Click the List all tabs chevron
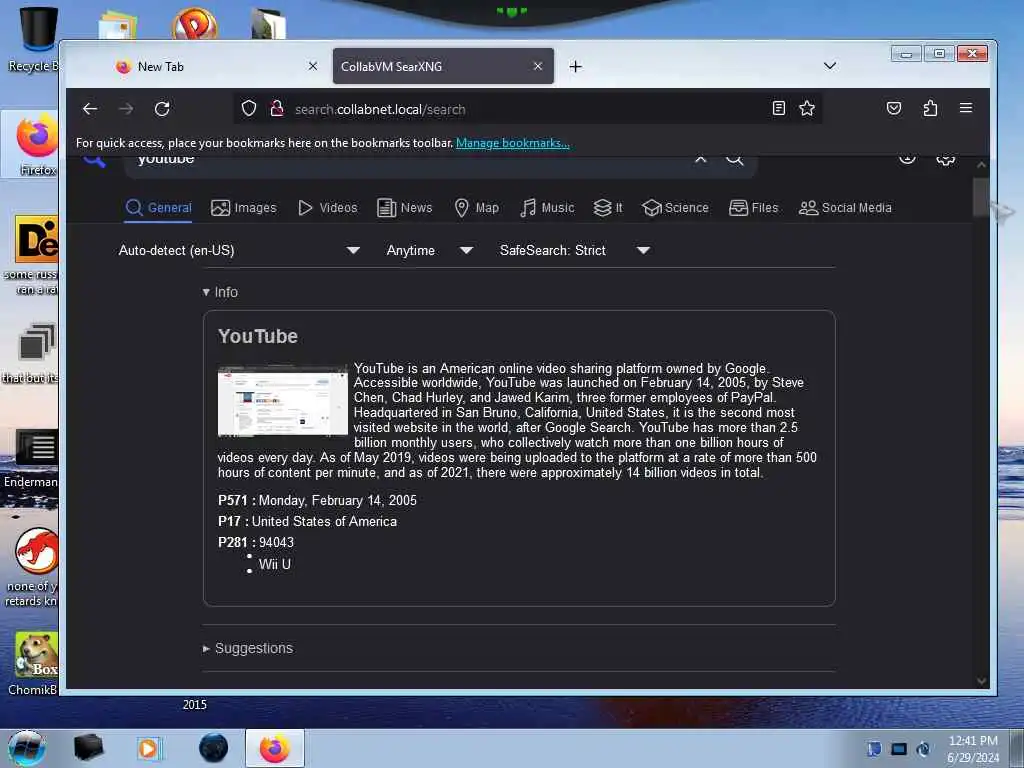 pyautogui.click(x=830, y=66)
